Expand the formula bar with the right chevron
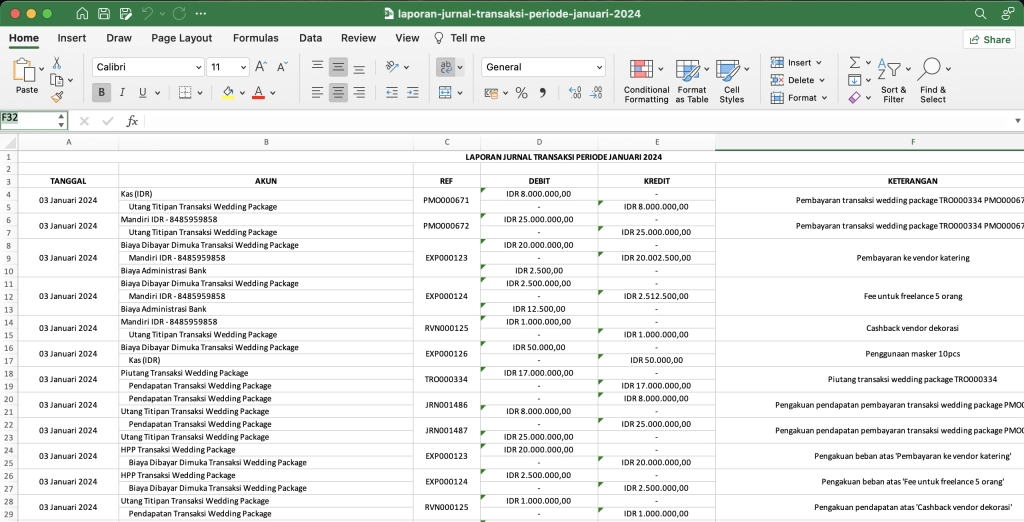Screen dimensions: 1024x522 (x=1017, y=121)
